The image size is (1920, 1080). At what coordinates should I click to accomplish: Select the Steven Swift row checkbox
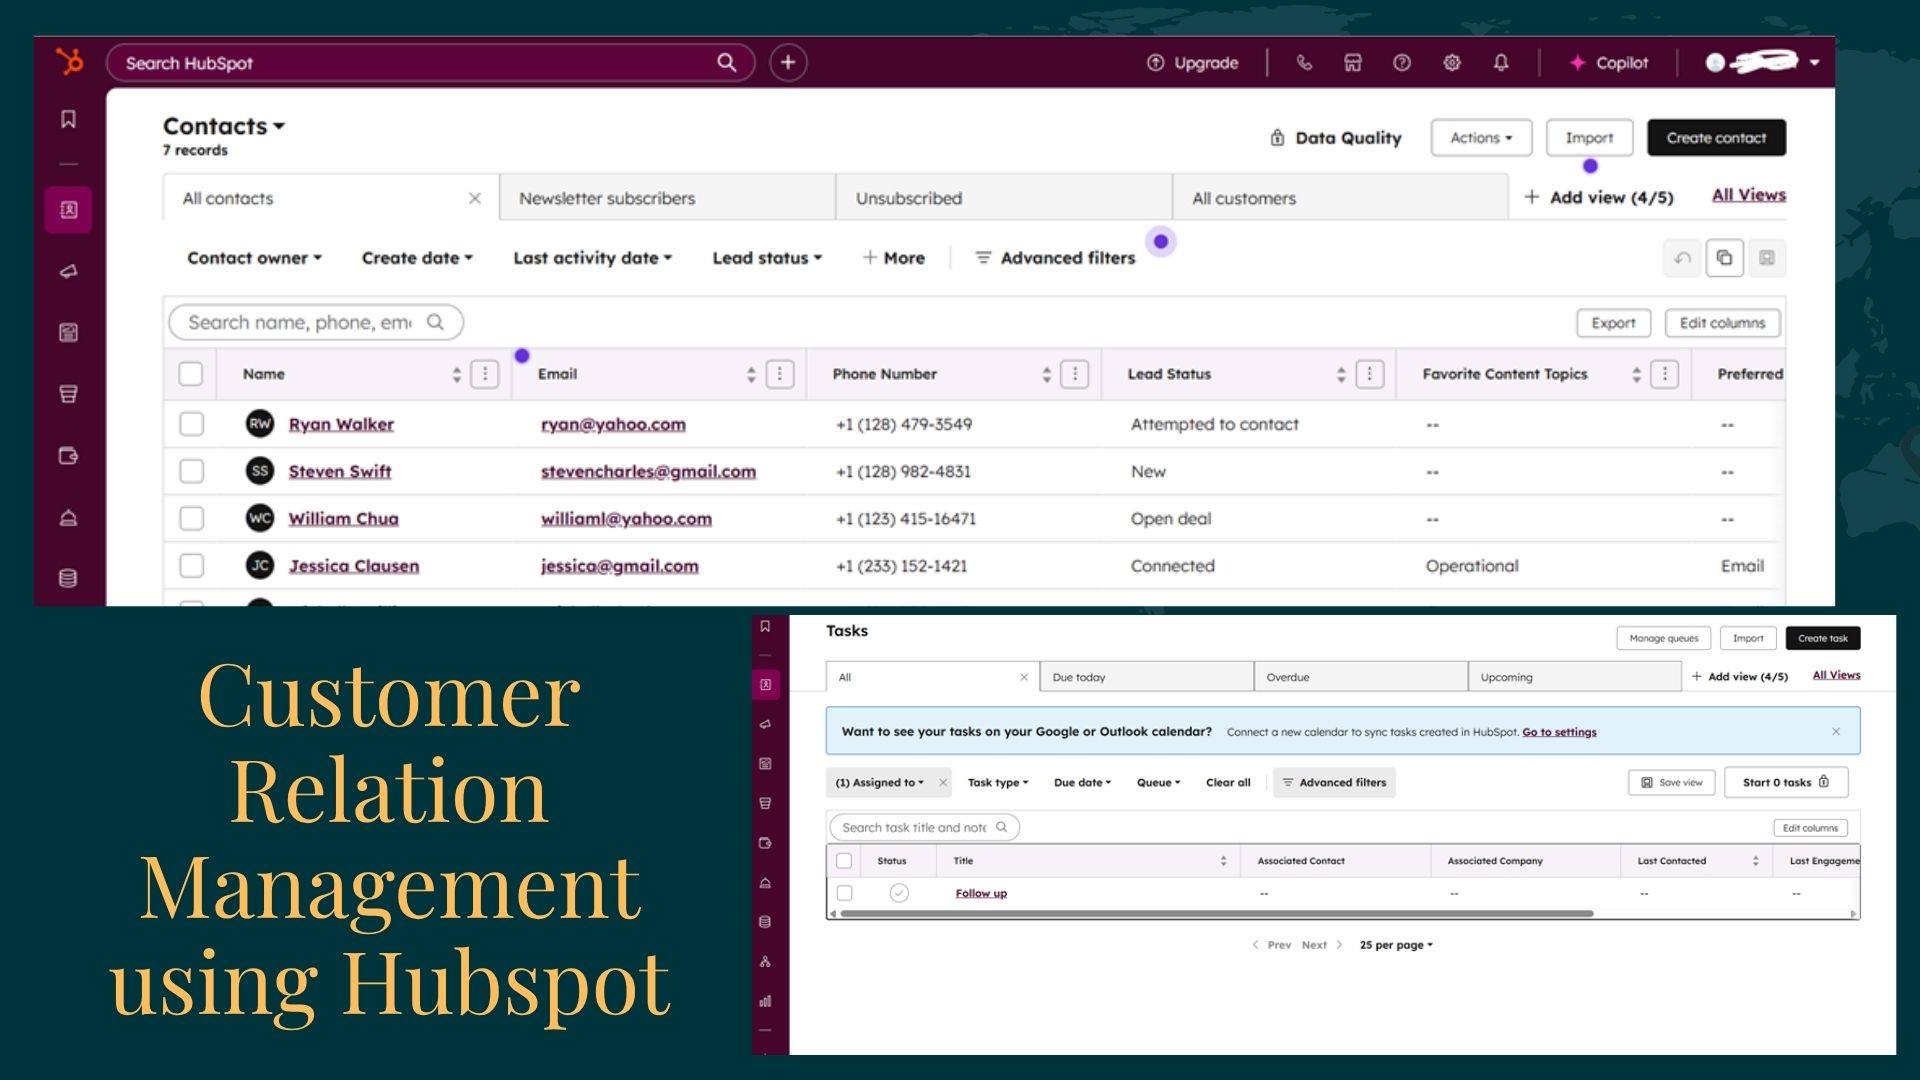pos(191,471)
